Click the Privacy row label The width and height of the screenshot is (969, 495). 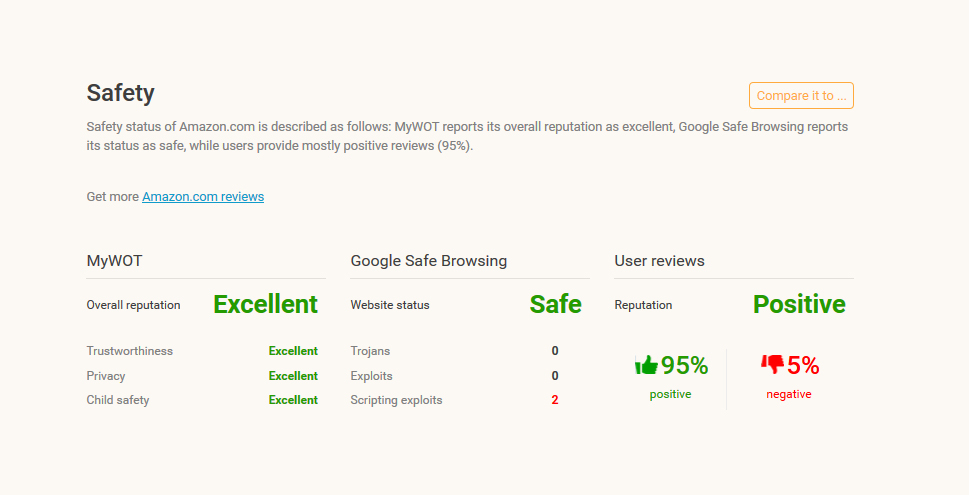[106, 376]
